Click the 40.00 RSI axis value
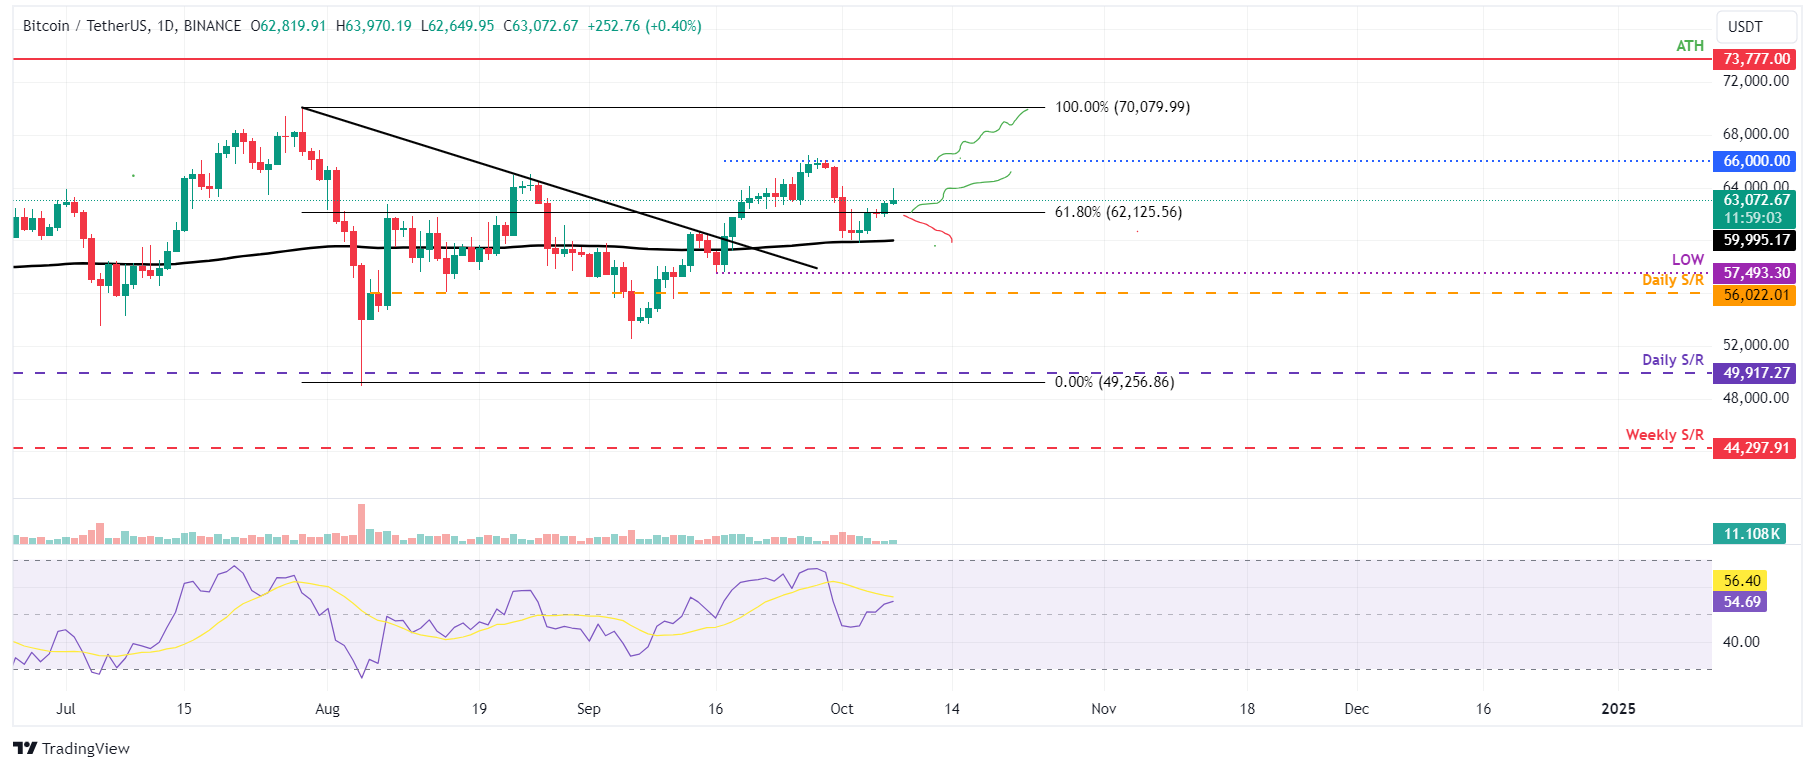 pyautogui.click(x=1741, y=642)
